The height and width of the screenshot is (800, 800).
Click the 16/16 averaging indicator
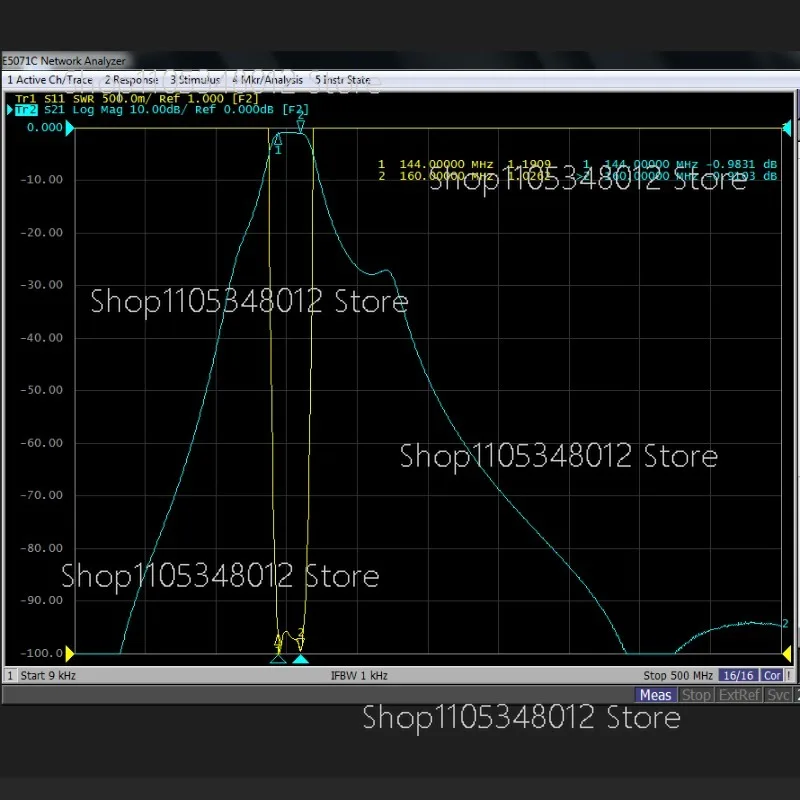[x=738, y=676]
